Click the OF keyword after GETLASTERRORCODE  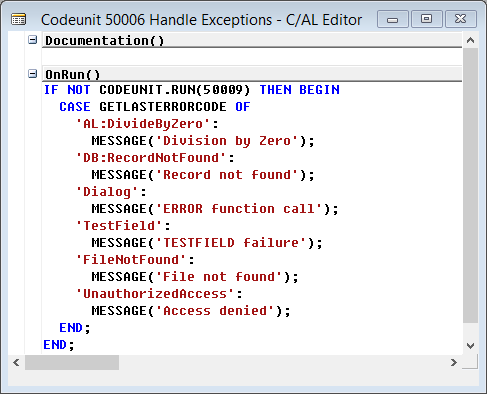coord(243,107)
